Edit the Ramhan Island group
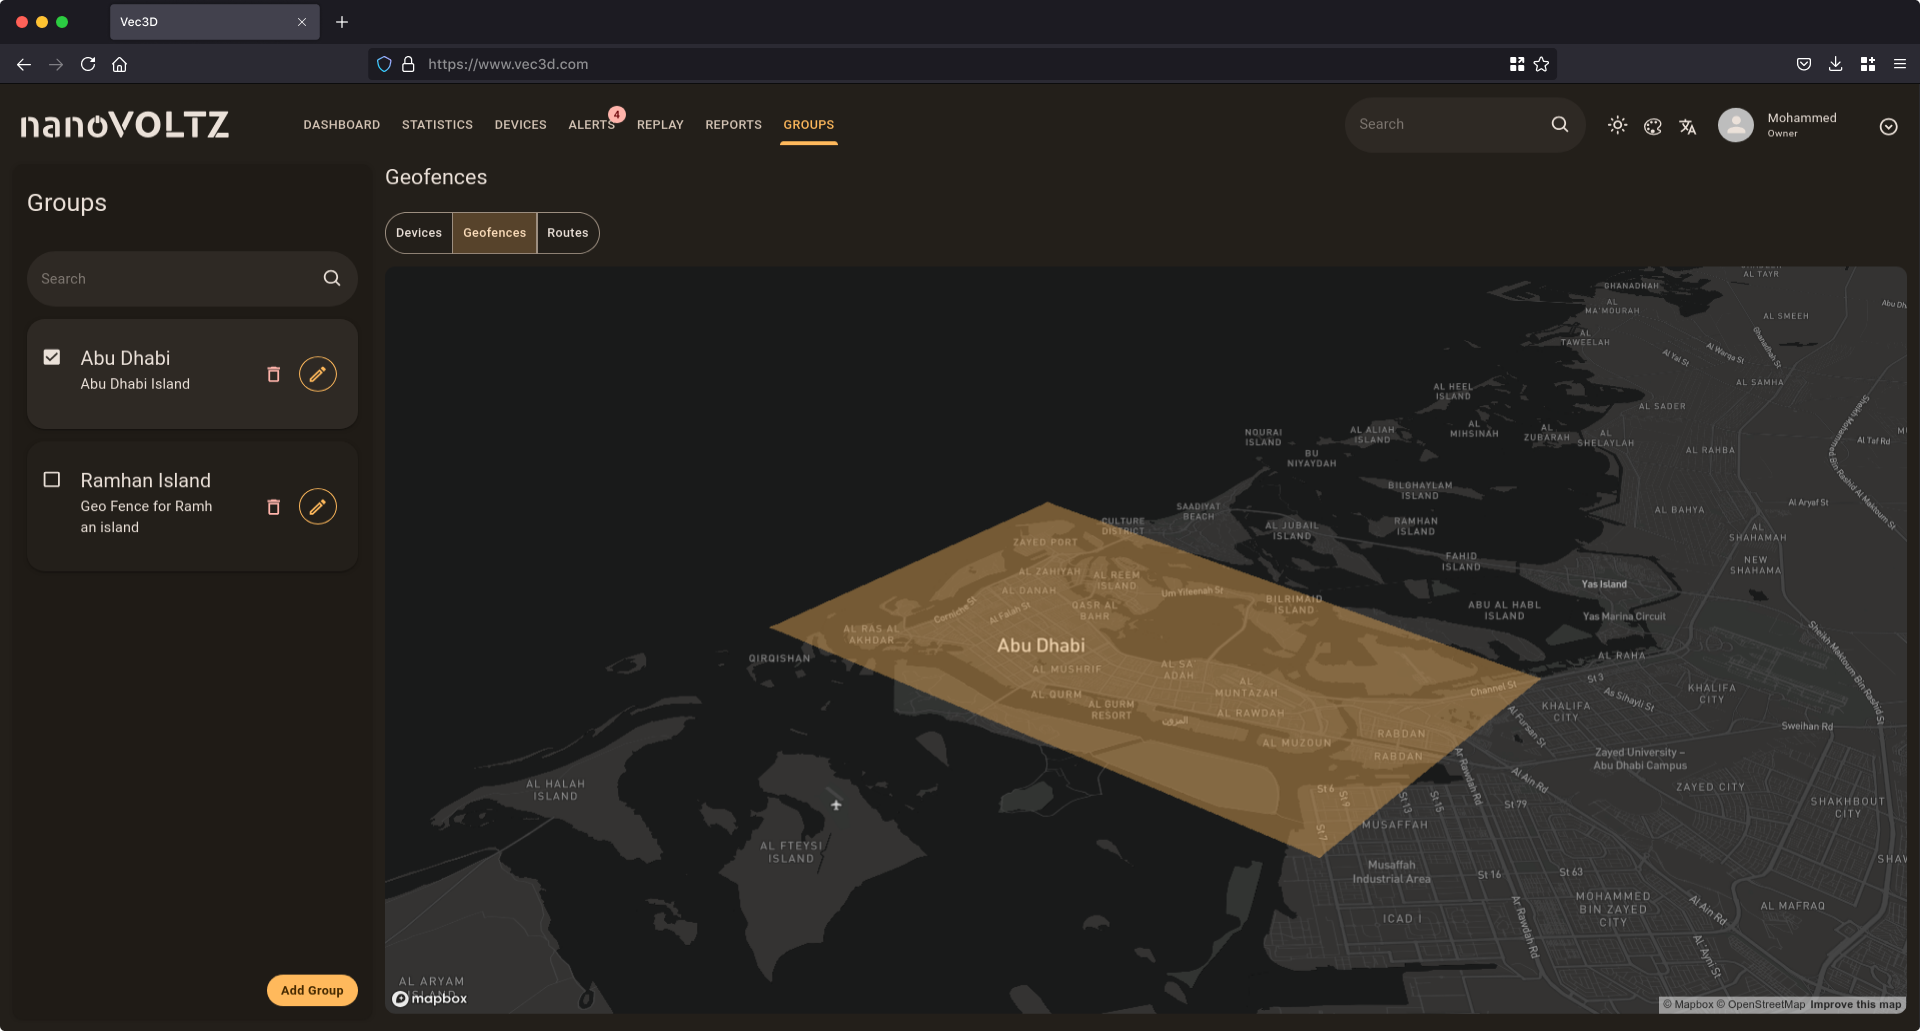The width and height of the screenshot is (1920, 1031). click(x=318, y=507)
